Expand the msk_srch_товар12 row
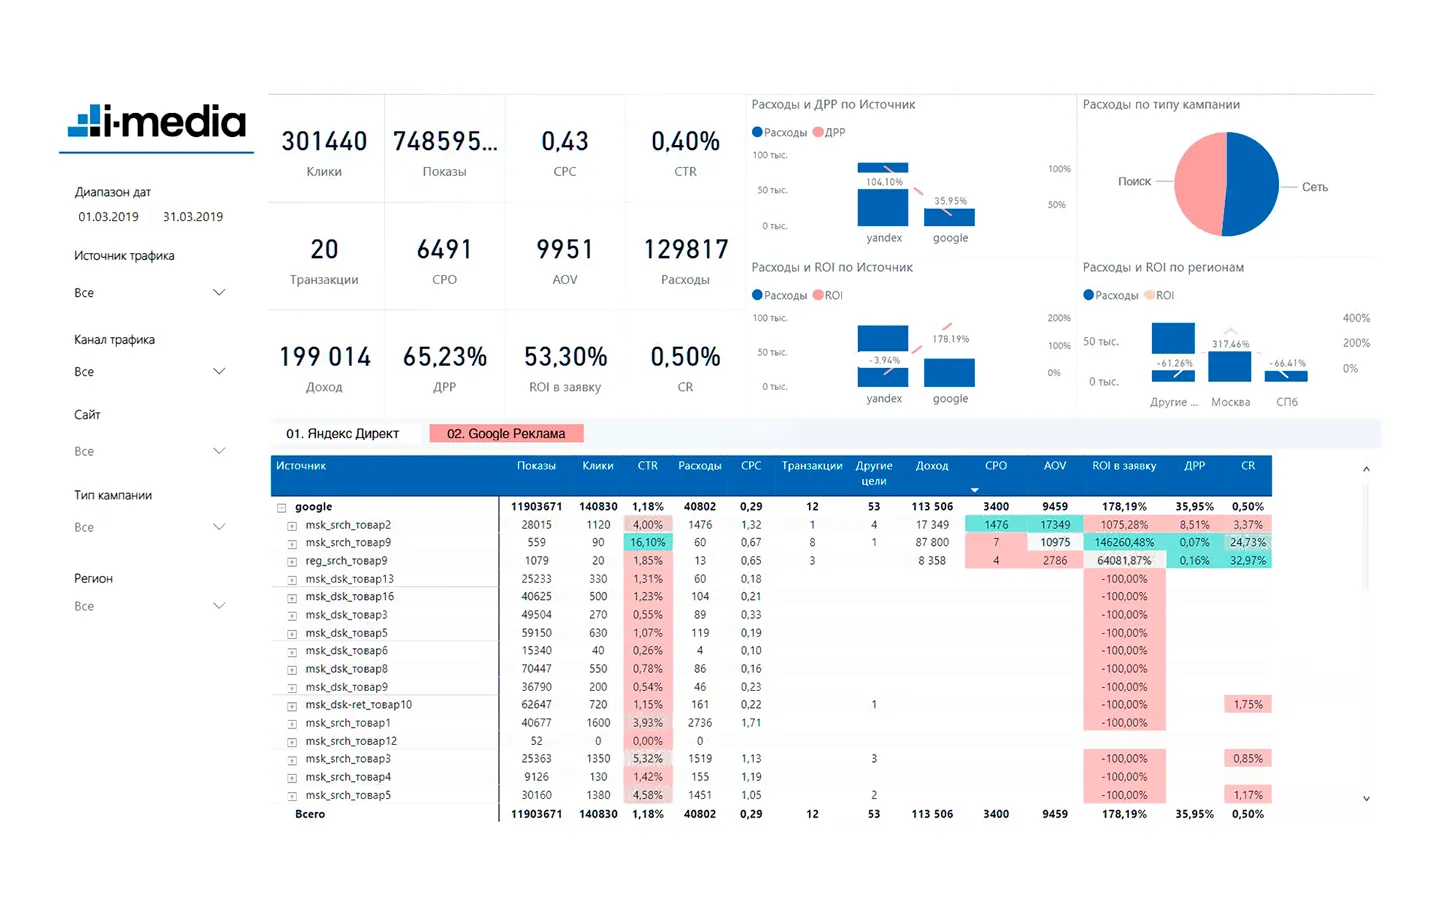The image size is (1440, 914). click(x=292, y=742)
